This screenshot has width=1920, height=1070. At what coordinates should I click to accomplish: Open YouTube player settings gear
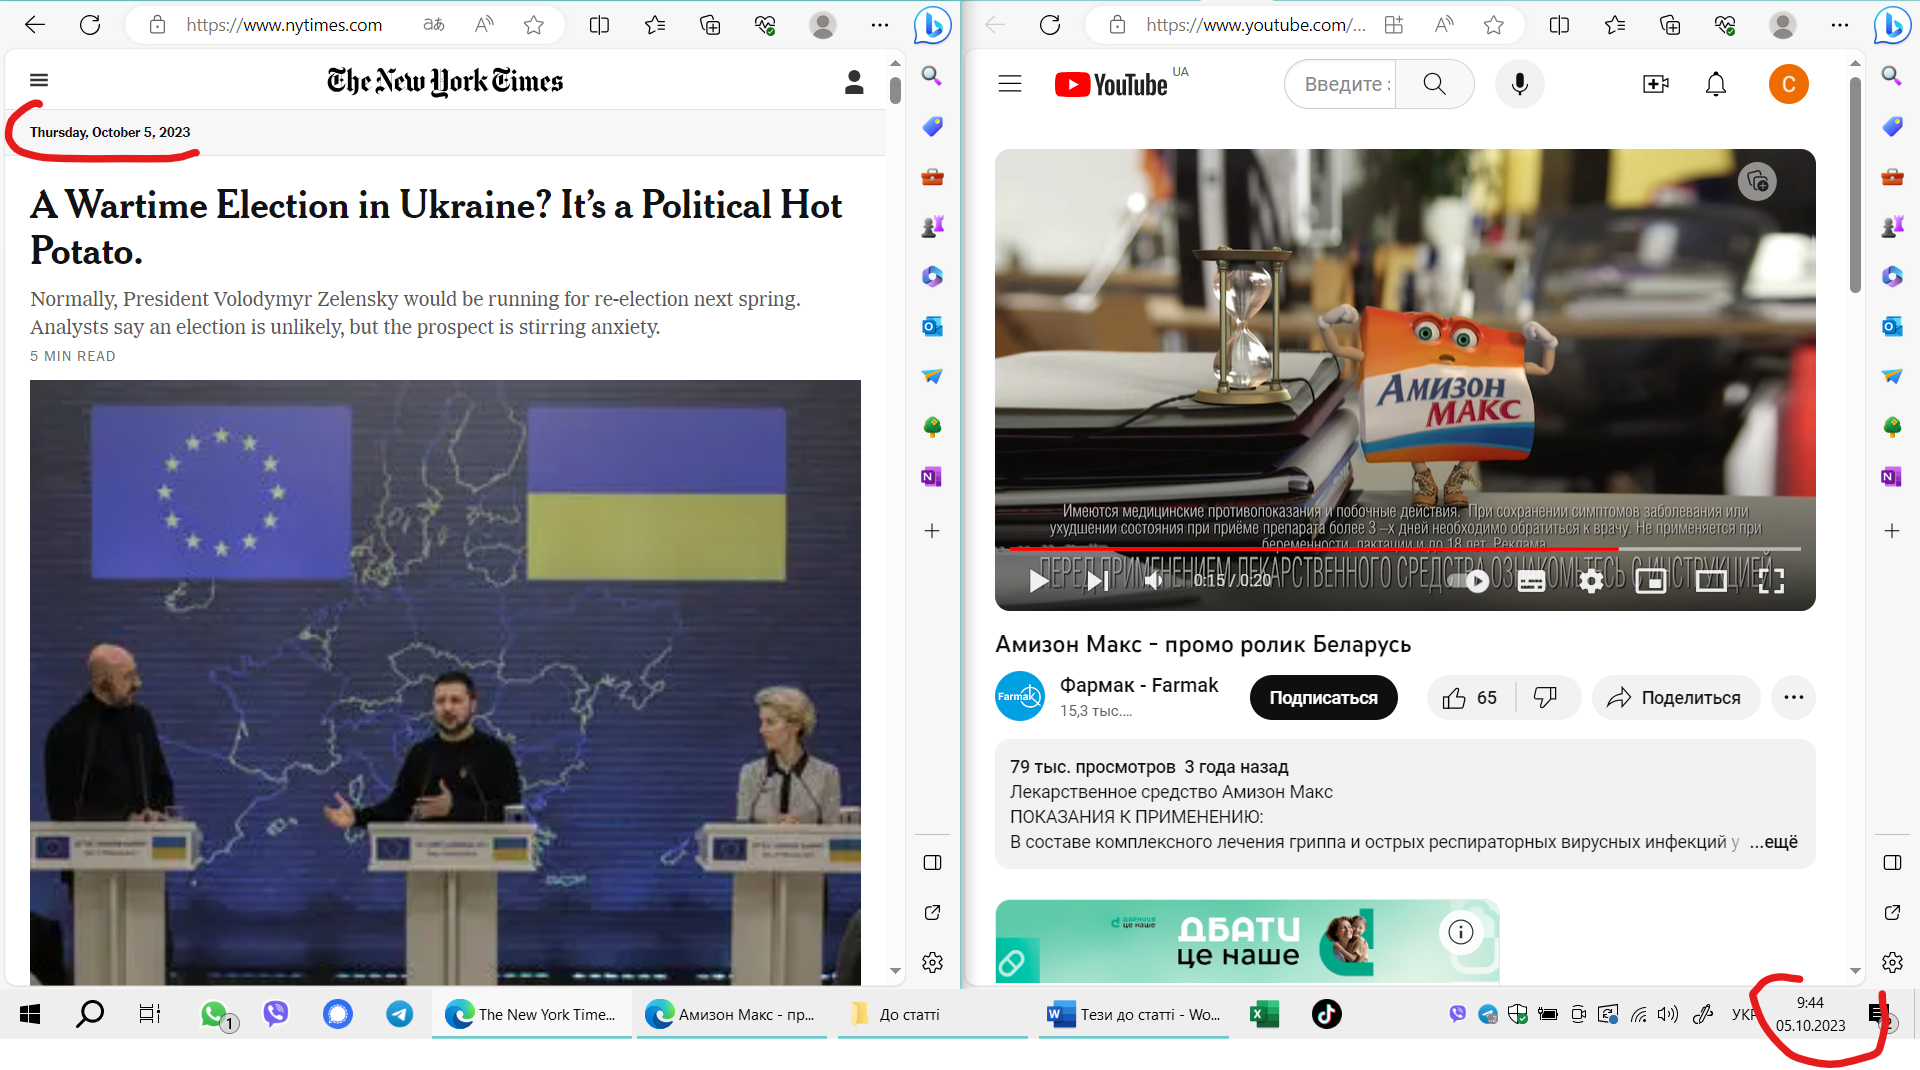click(1591, 581)
